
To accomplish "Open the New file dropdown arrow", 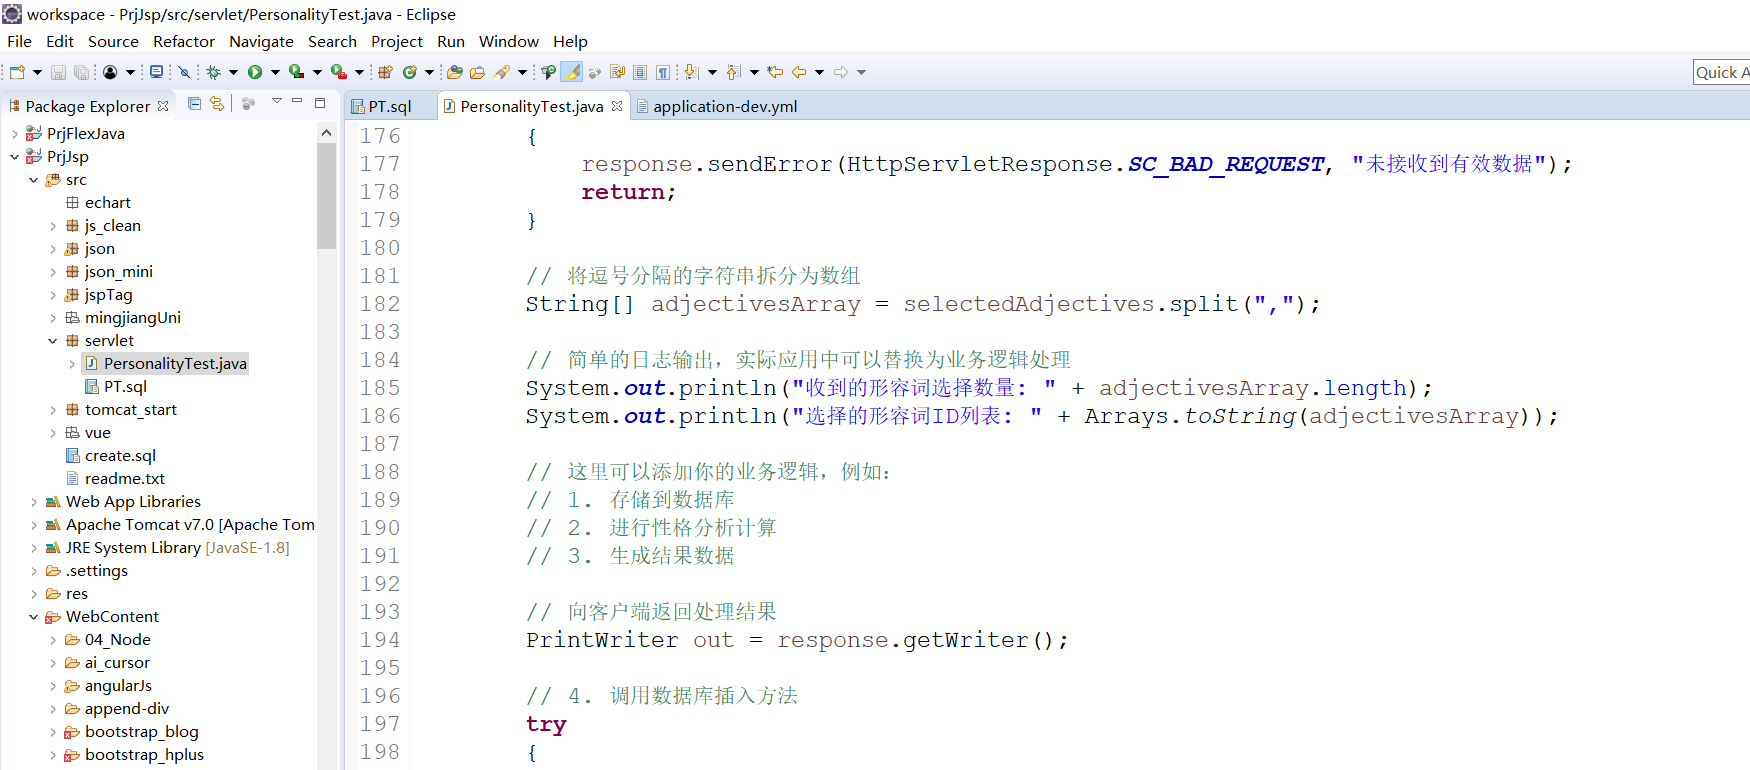I will pos(37,72).
